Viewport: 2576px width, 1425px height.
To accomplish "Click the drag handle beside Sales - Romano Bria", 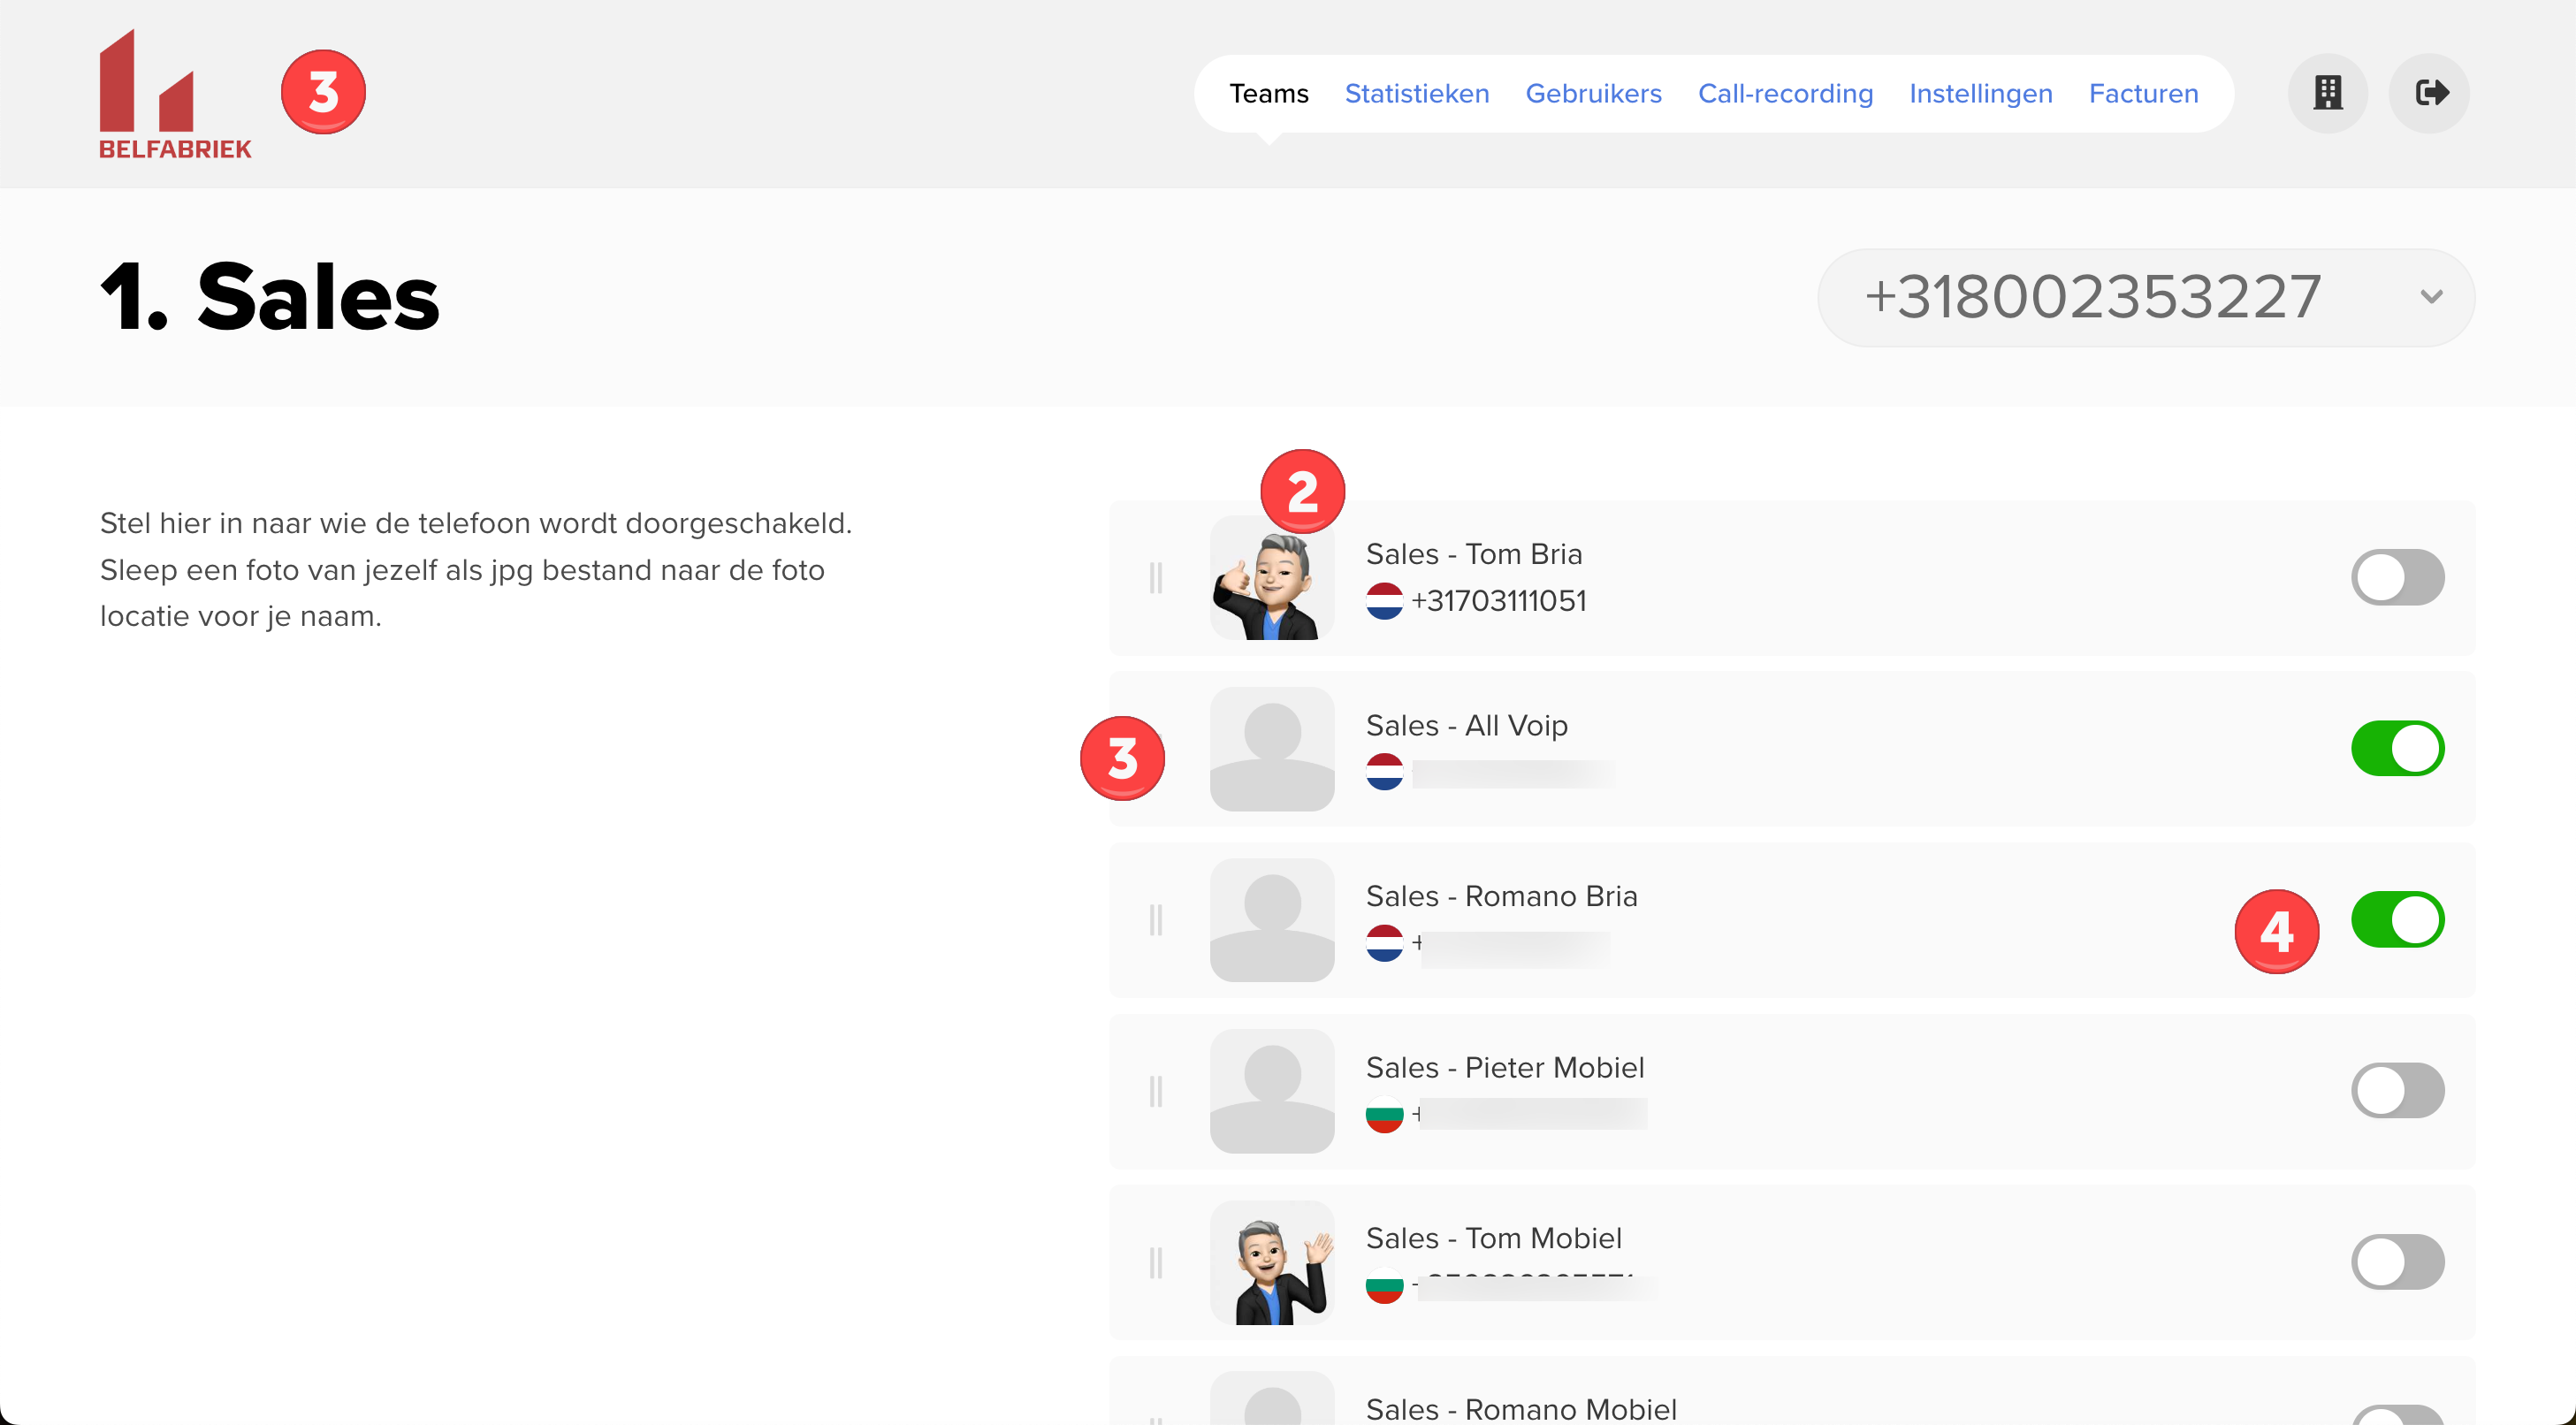I will pos(1157,919).
